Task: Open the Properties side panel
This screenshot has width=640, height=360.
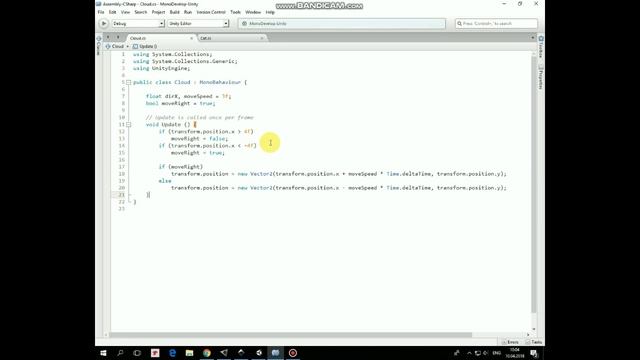Action: 541,78
